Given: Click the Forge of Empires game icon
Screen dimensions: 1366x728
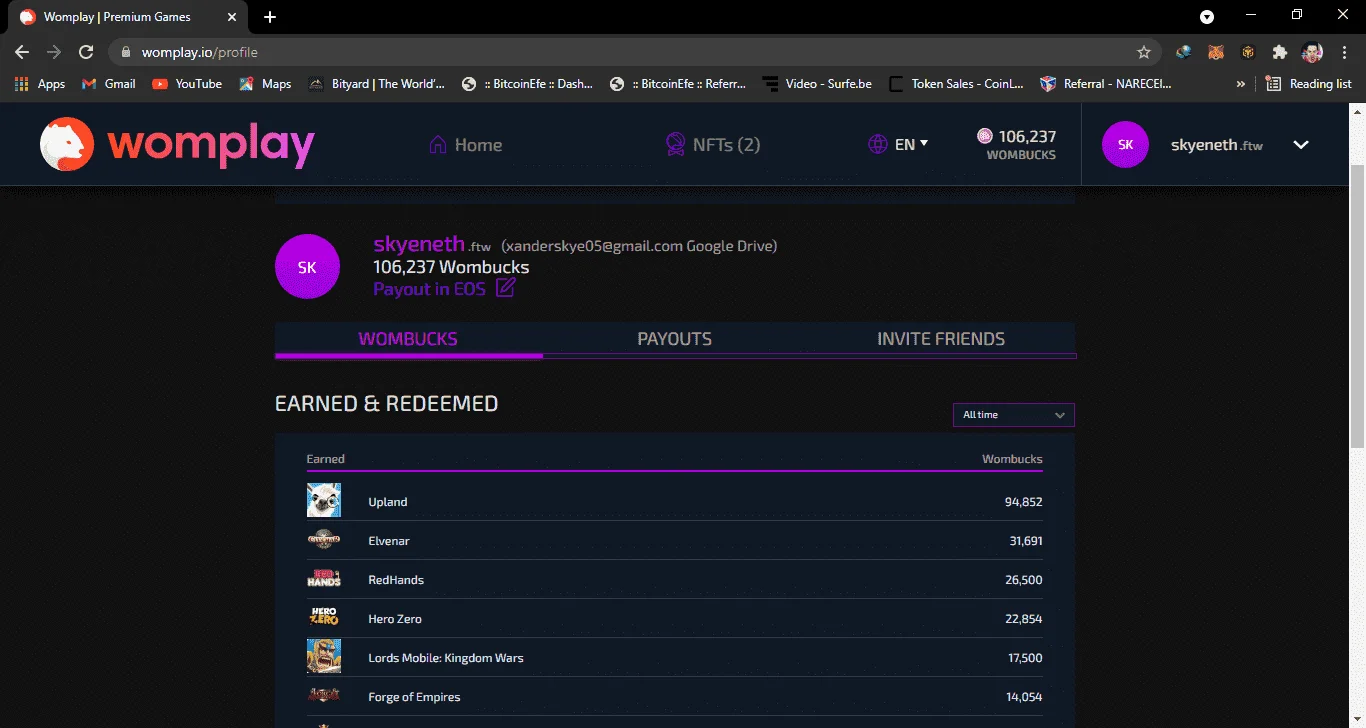Looking at the screenshot, I should click(x=324, y=696).
